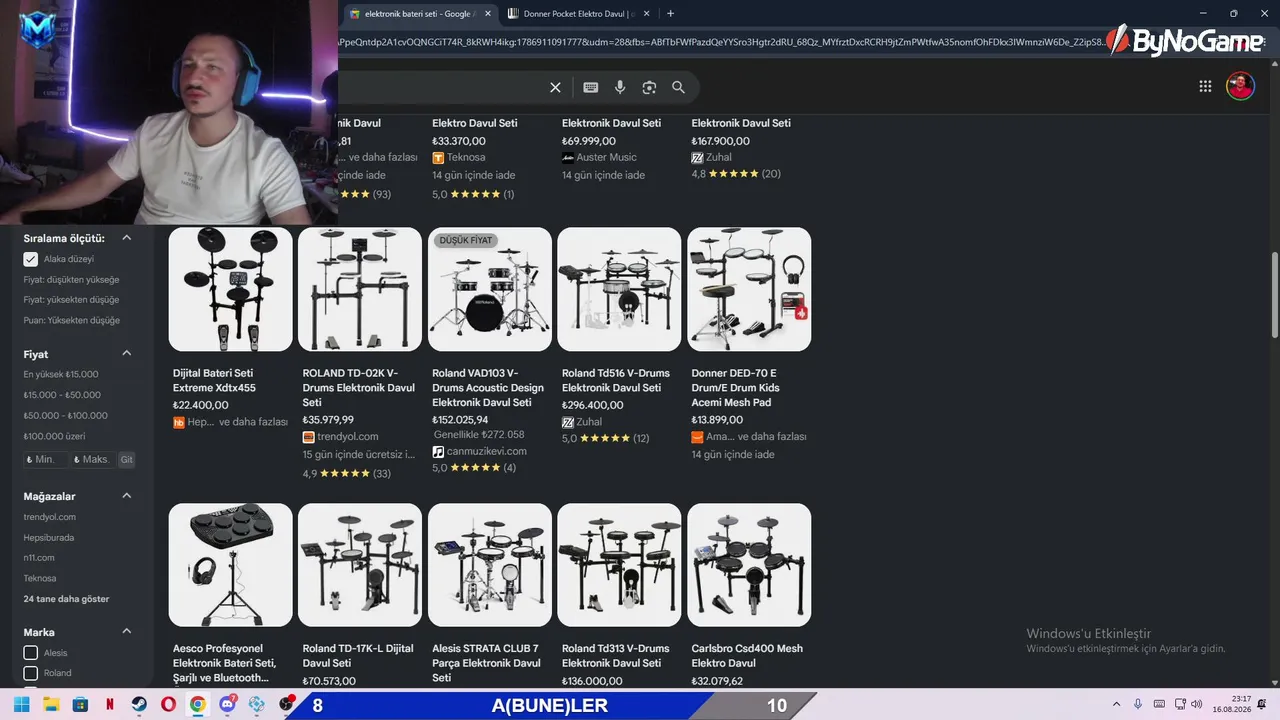Search by image with the Lens icon
Image resolution: width=1280 pixels, height=720 pixels.
click(649, 87)
